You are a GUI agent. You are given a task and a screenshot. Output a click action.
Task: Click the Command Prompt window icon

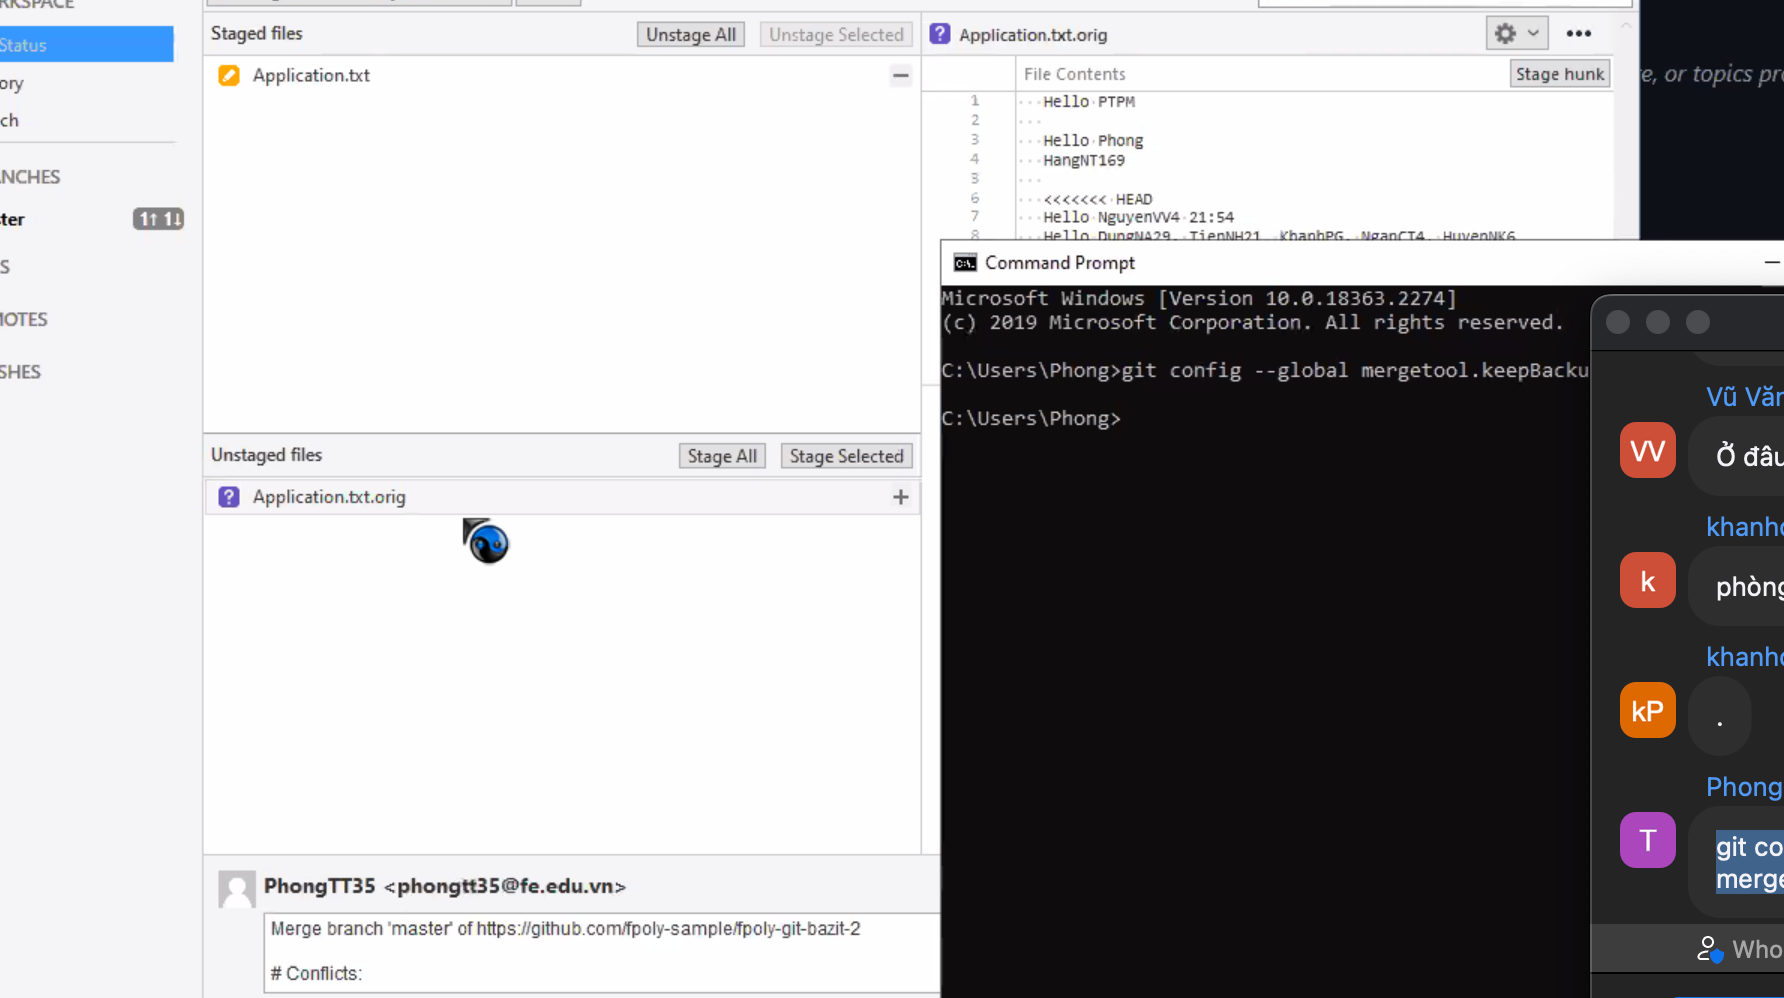[x=965, y=263]
